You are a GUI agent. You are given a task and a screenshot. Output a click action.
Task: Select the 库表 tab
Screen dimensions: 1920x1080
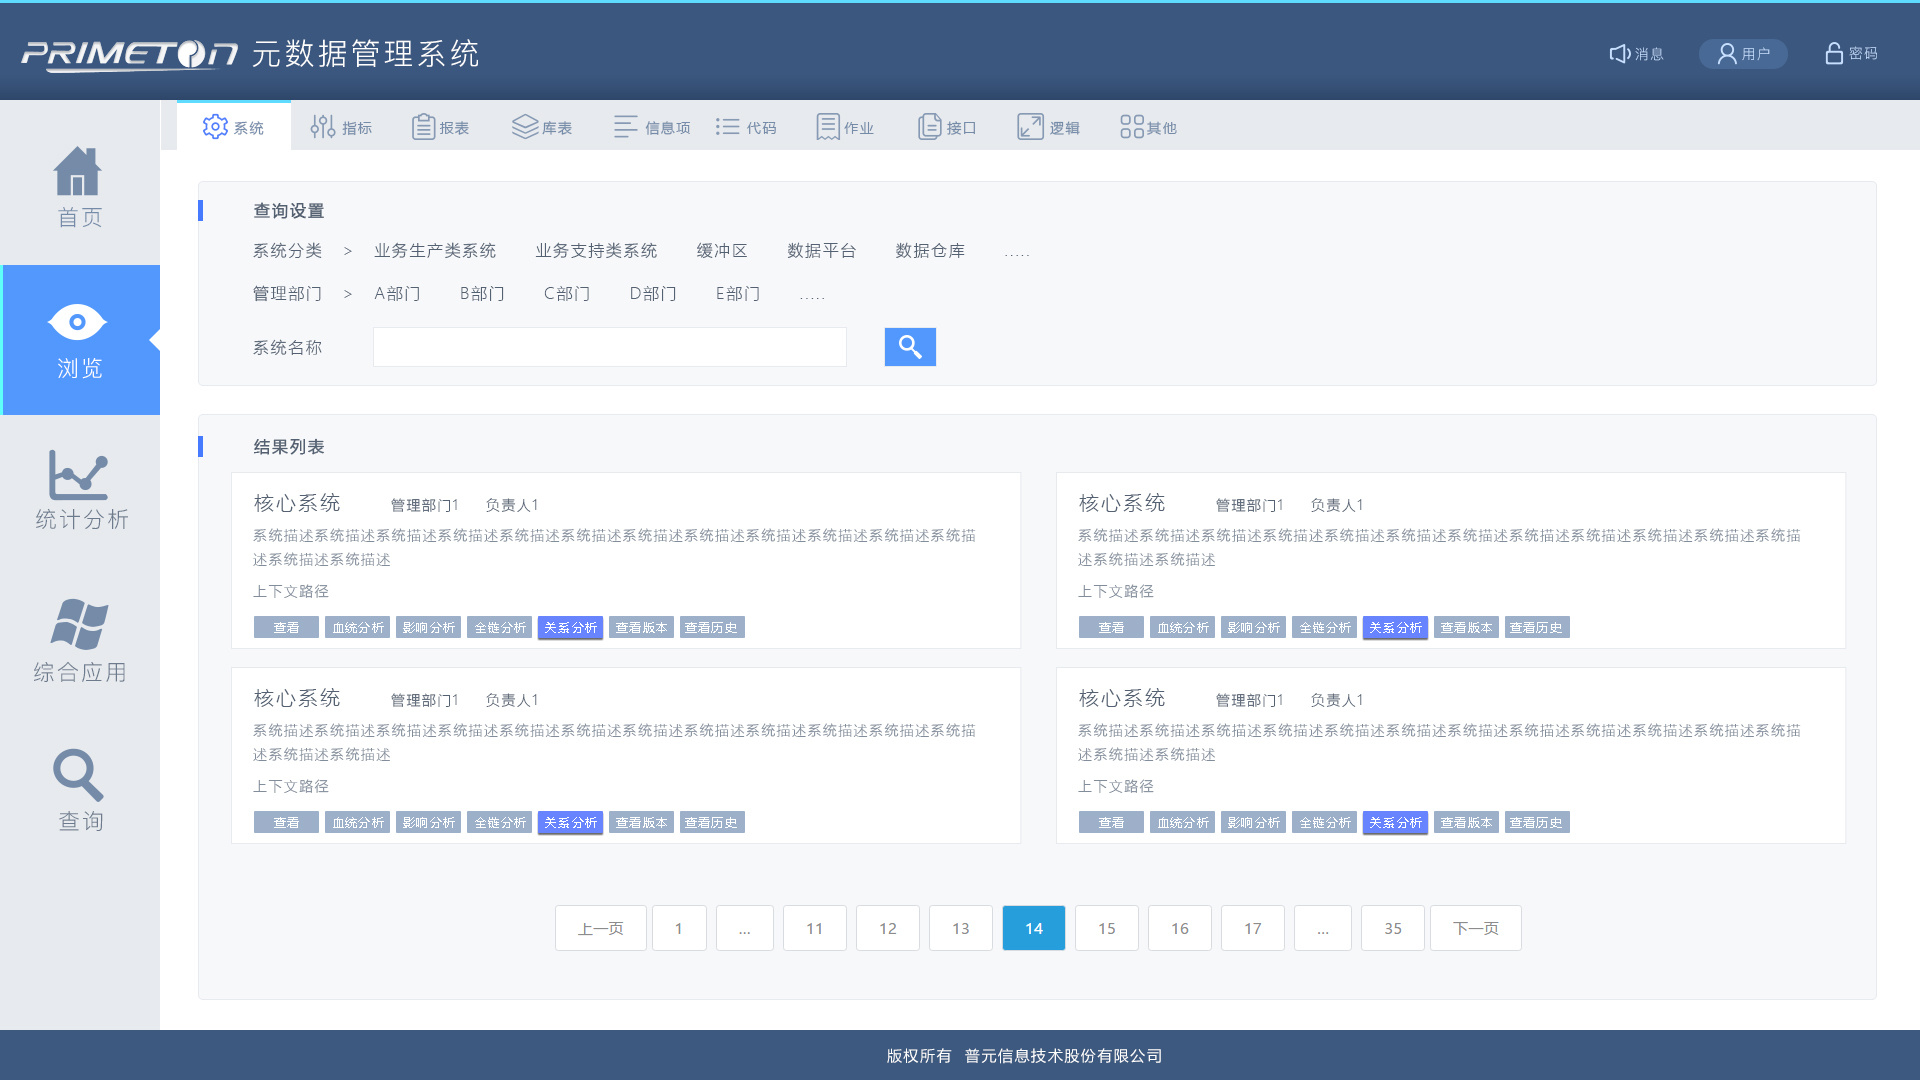[x=543, y=126]
